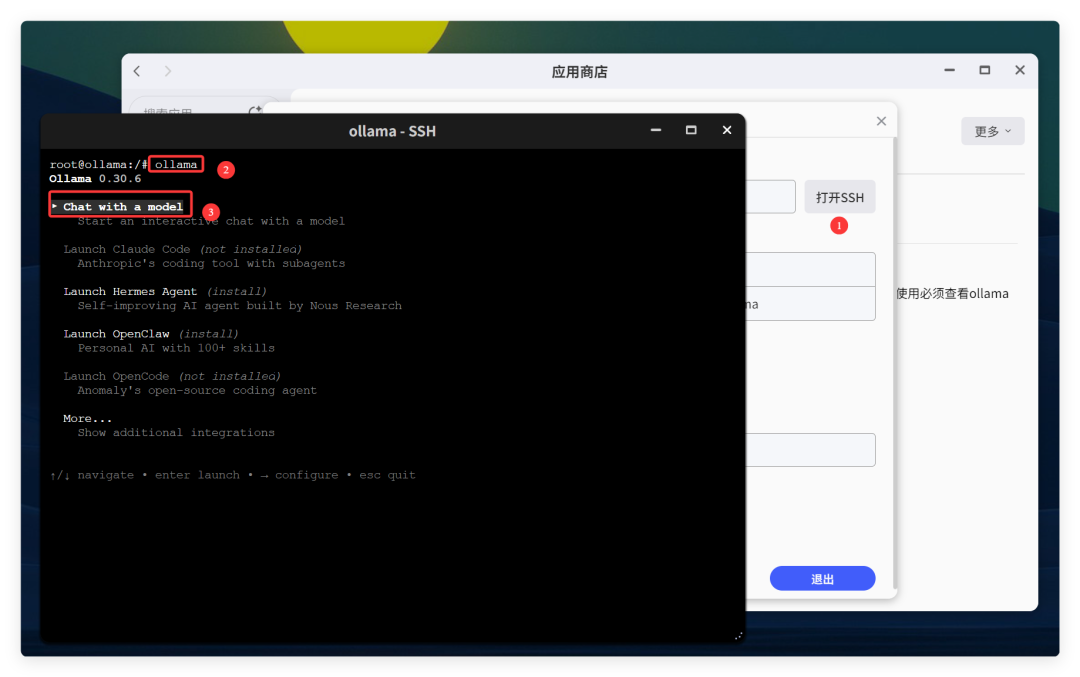Maximize the 应用商店 window
The height and width of the screenshot is (677, 1080).
pyautogui.click(x=984, y=70)
